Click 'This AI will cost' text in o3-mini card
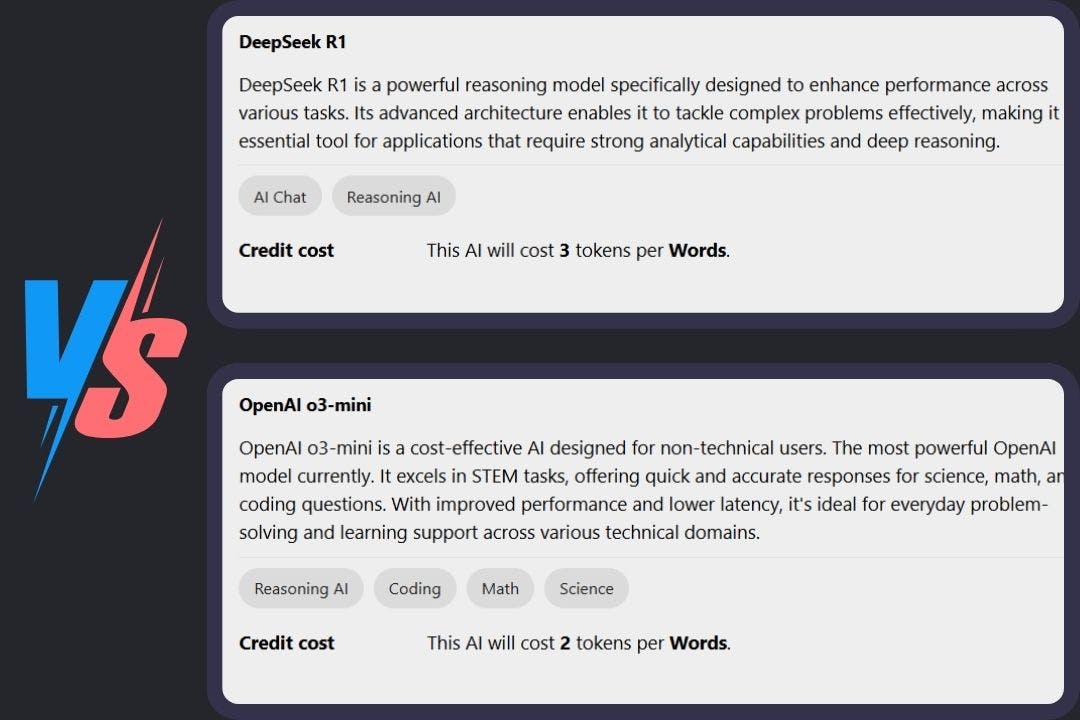Screen dimensions: 1080x720 (x=490, y=643)
